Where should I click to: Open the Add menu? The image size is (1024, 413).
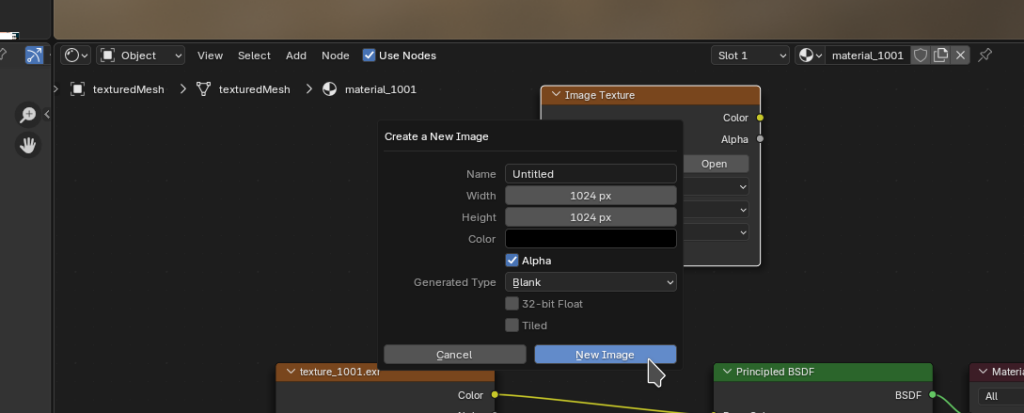(296, 56)
